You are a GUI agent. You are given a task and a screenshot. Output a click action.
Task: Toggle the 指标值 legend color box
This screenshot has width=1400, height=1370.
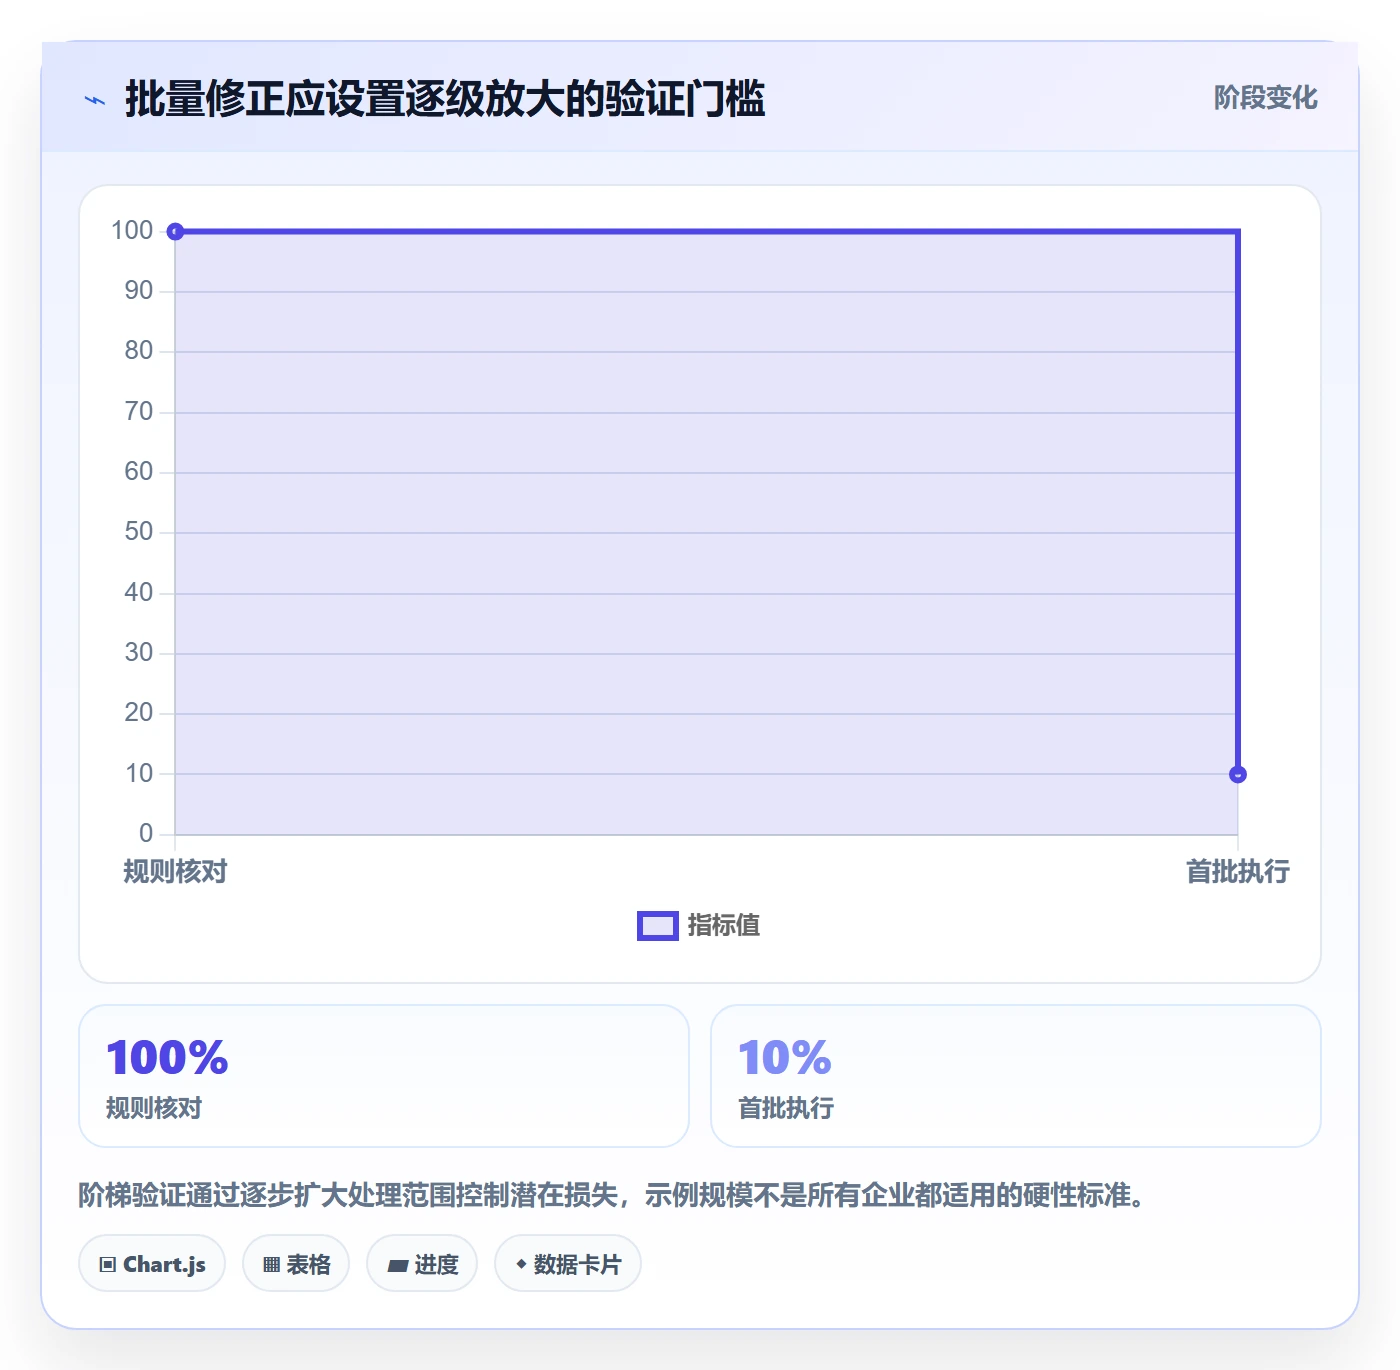pos(658,926)
